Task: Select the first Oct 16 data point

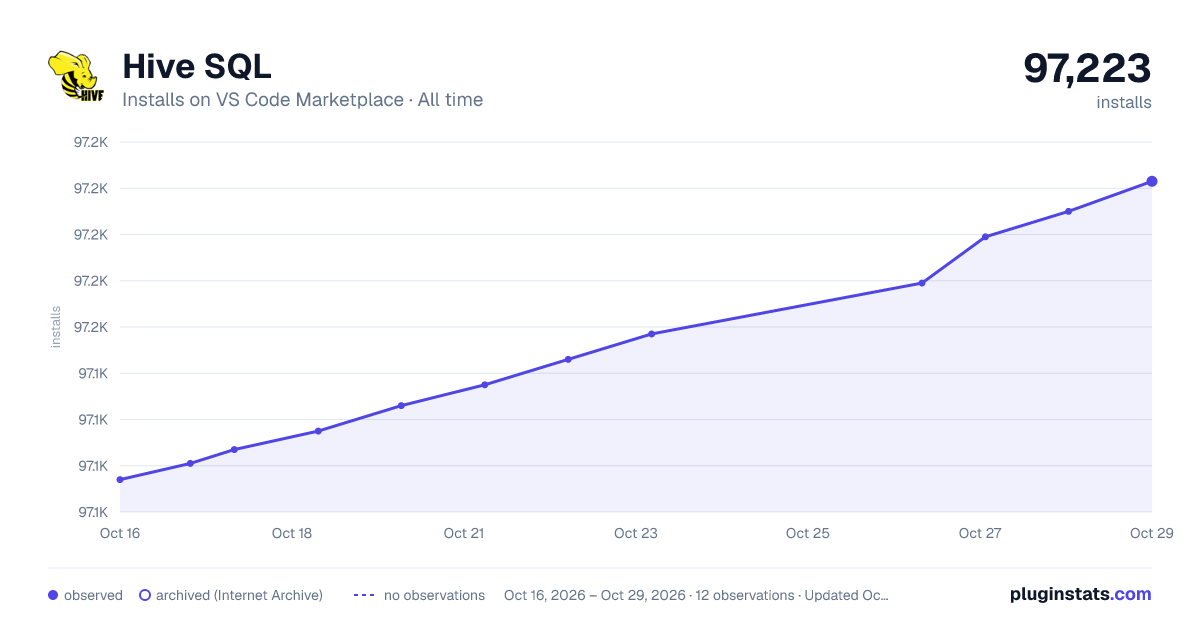Action: tap(120, 480)
